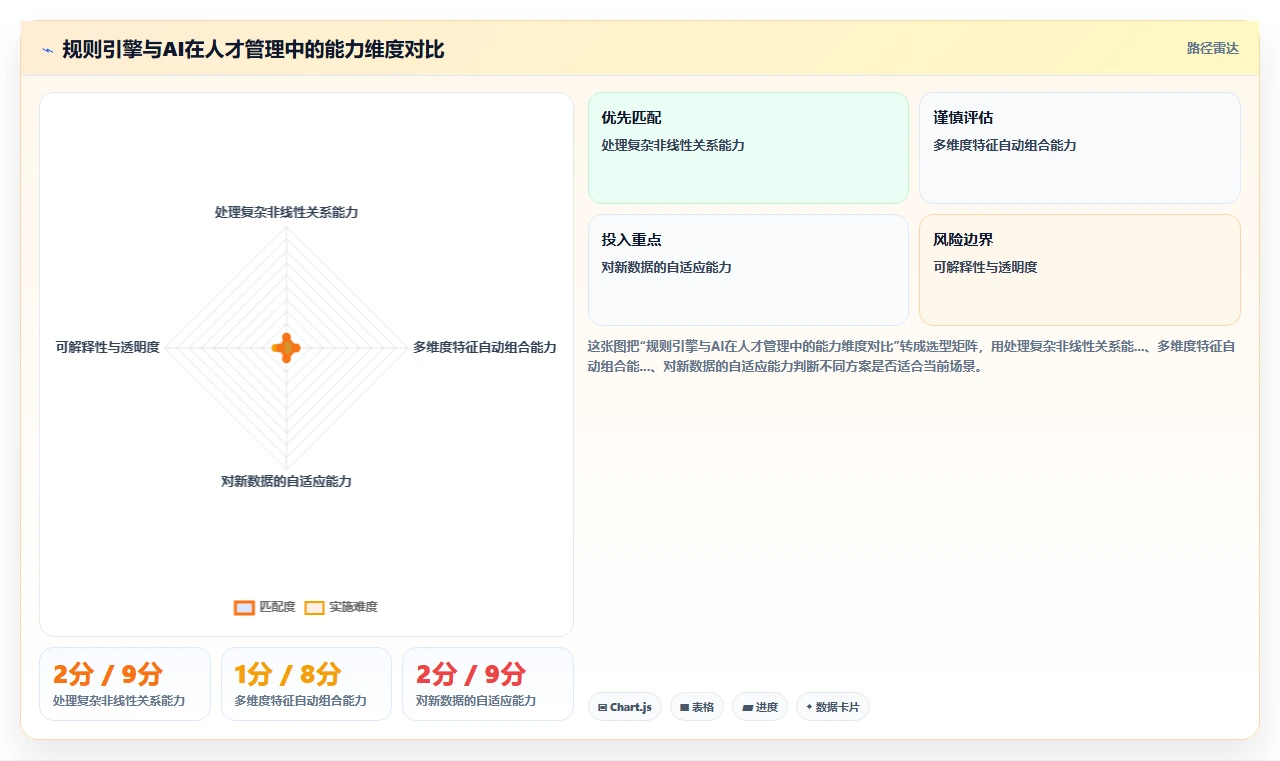The image size is (1280, 761).
Task: Open the 投入重点 card
Action: coord(748,270)
